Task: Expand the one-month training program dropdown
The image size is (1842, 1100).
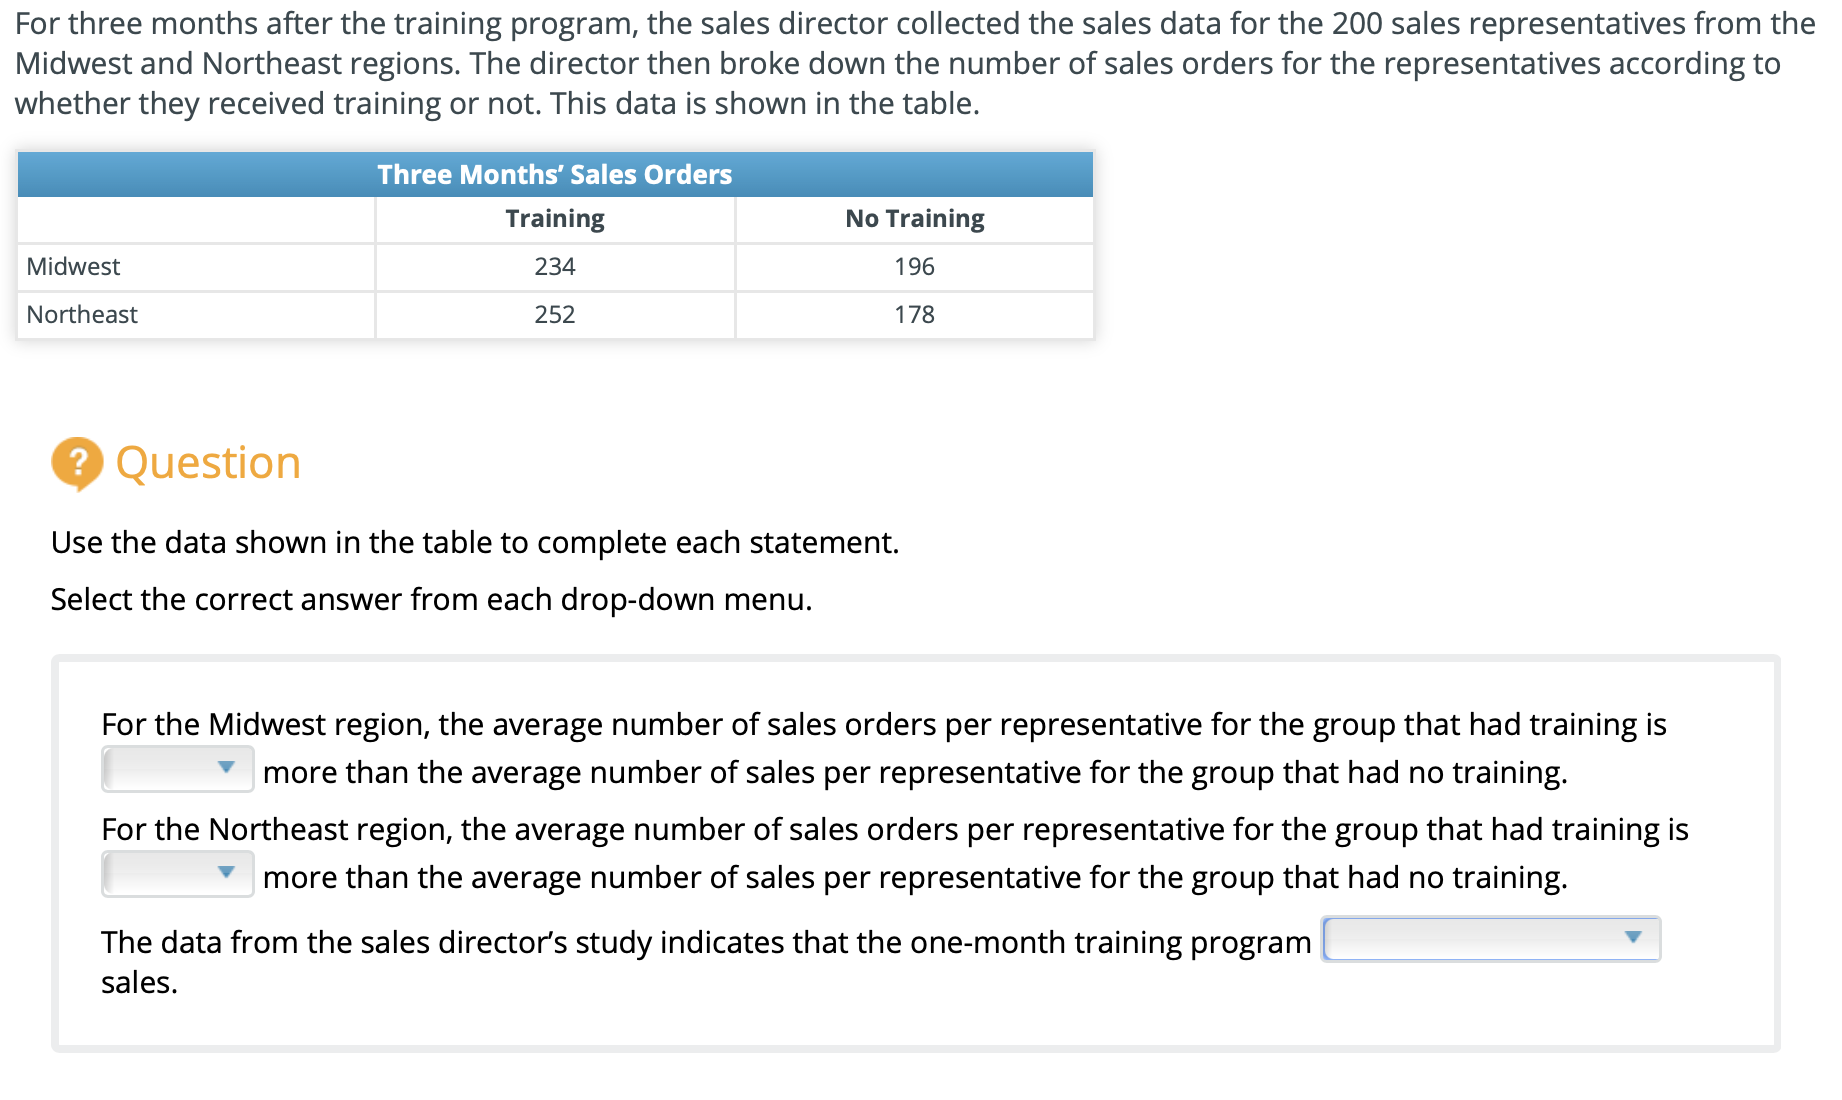Action: pyautogui.click(x=1490, y=939)
